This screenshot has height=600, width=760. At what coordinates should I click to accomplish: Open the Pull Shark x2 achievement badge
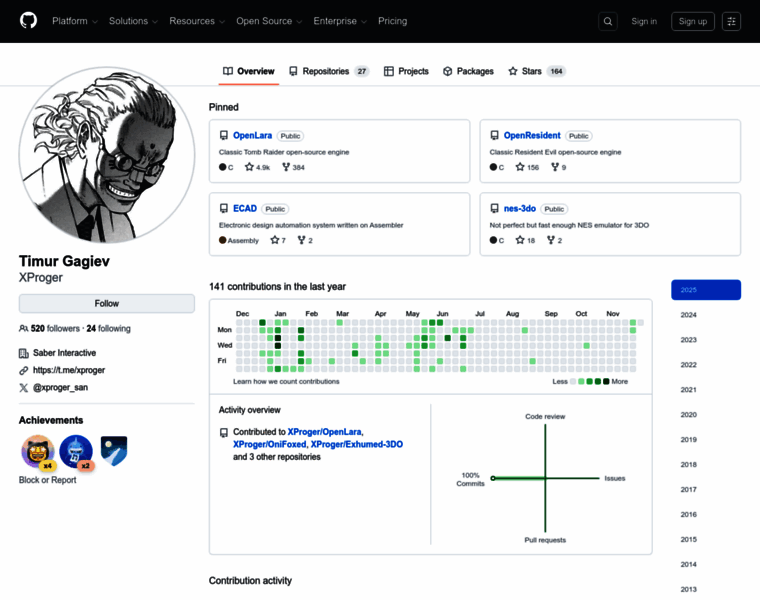76,452
